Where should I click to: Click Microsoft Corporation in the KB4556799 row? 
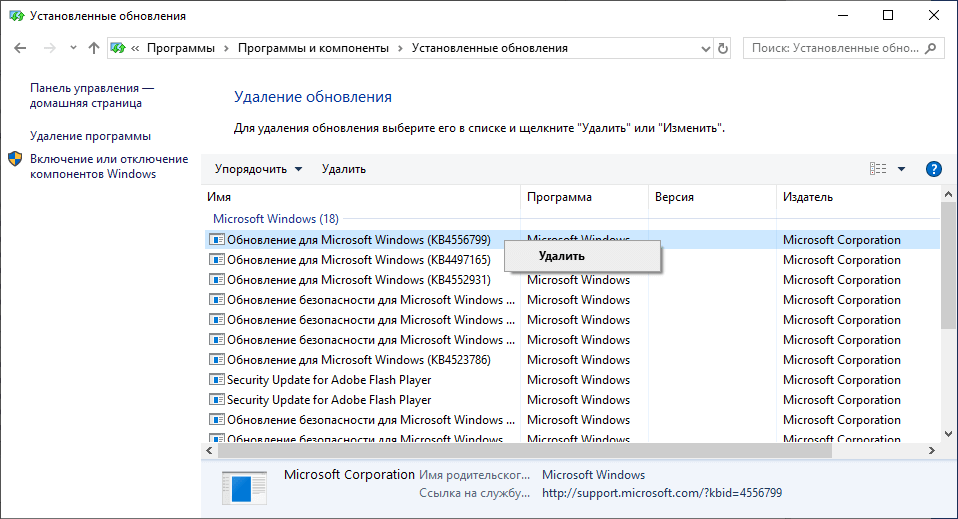tap(842, 240)
